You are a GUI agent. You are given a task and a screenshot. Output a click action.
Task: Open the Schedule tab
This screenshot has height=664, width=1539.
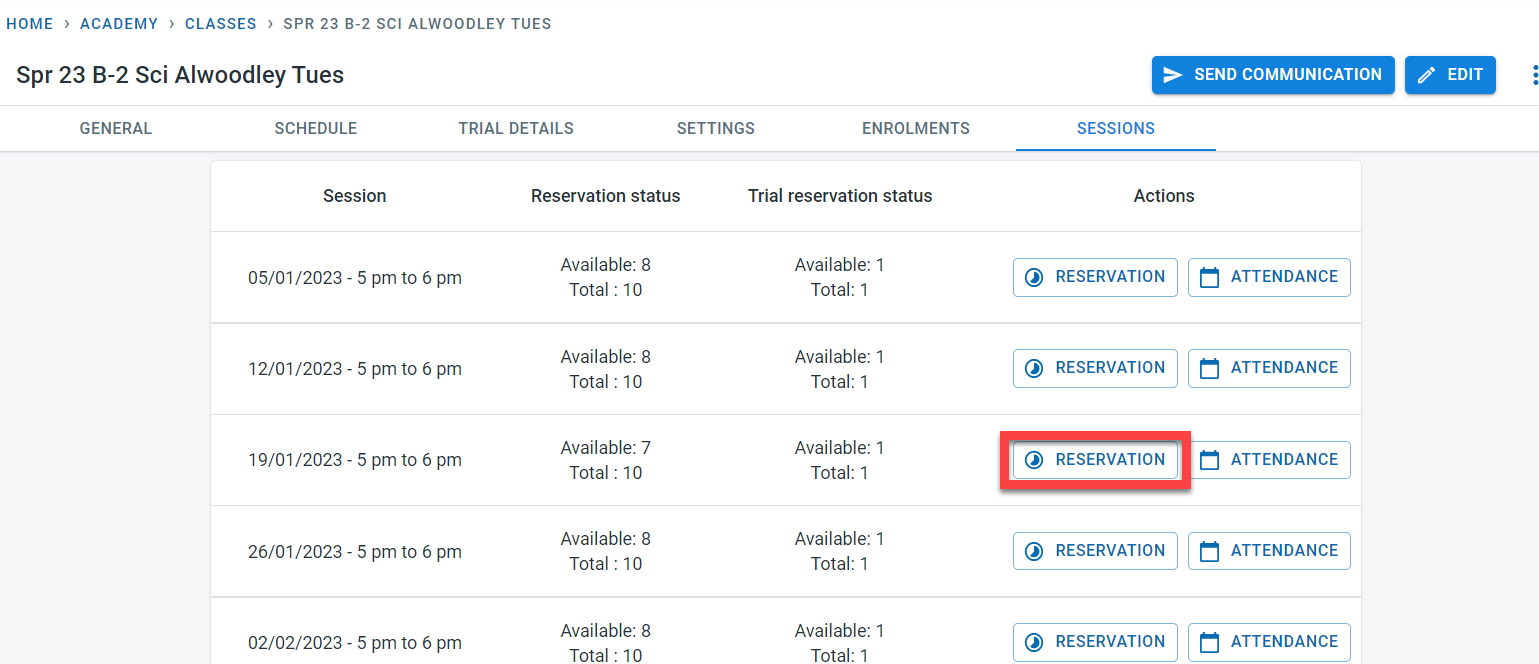click(316, 129)
